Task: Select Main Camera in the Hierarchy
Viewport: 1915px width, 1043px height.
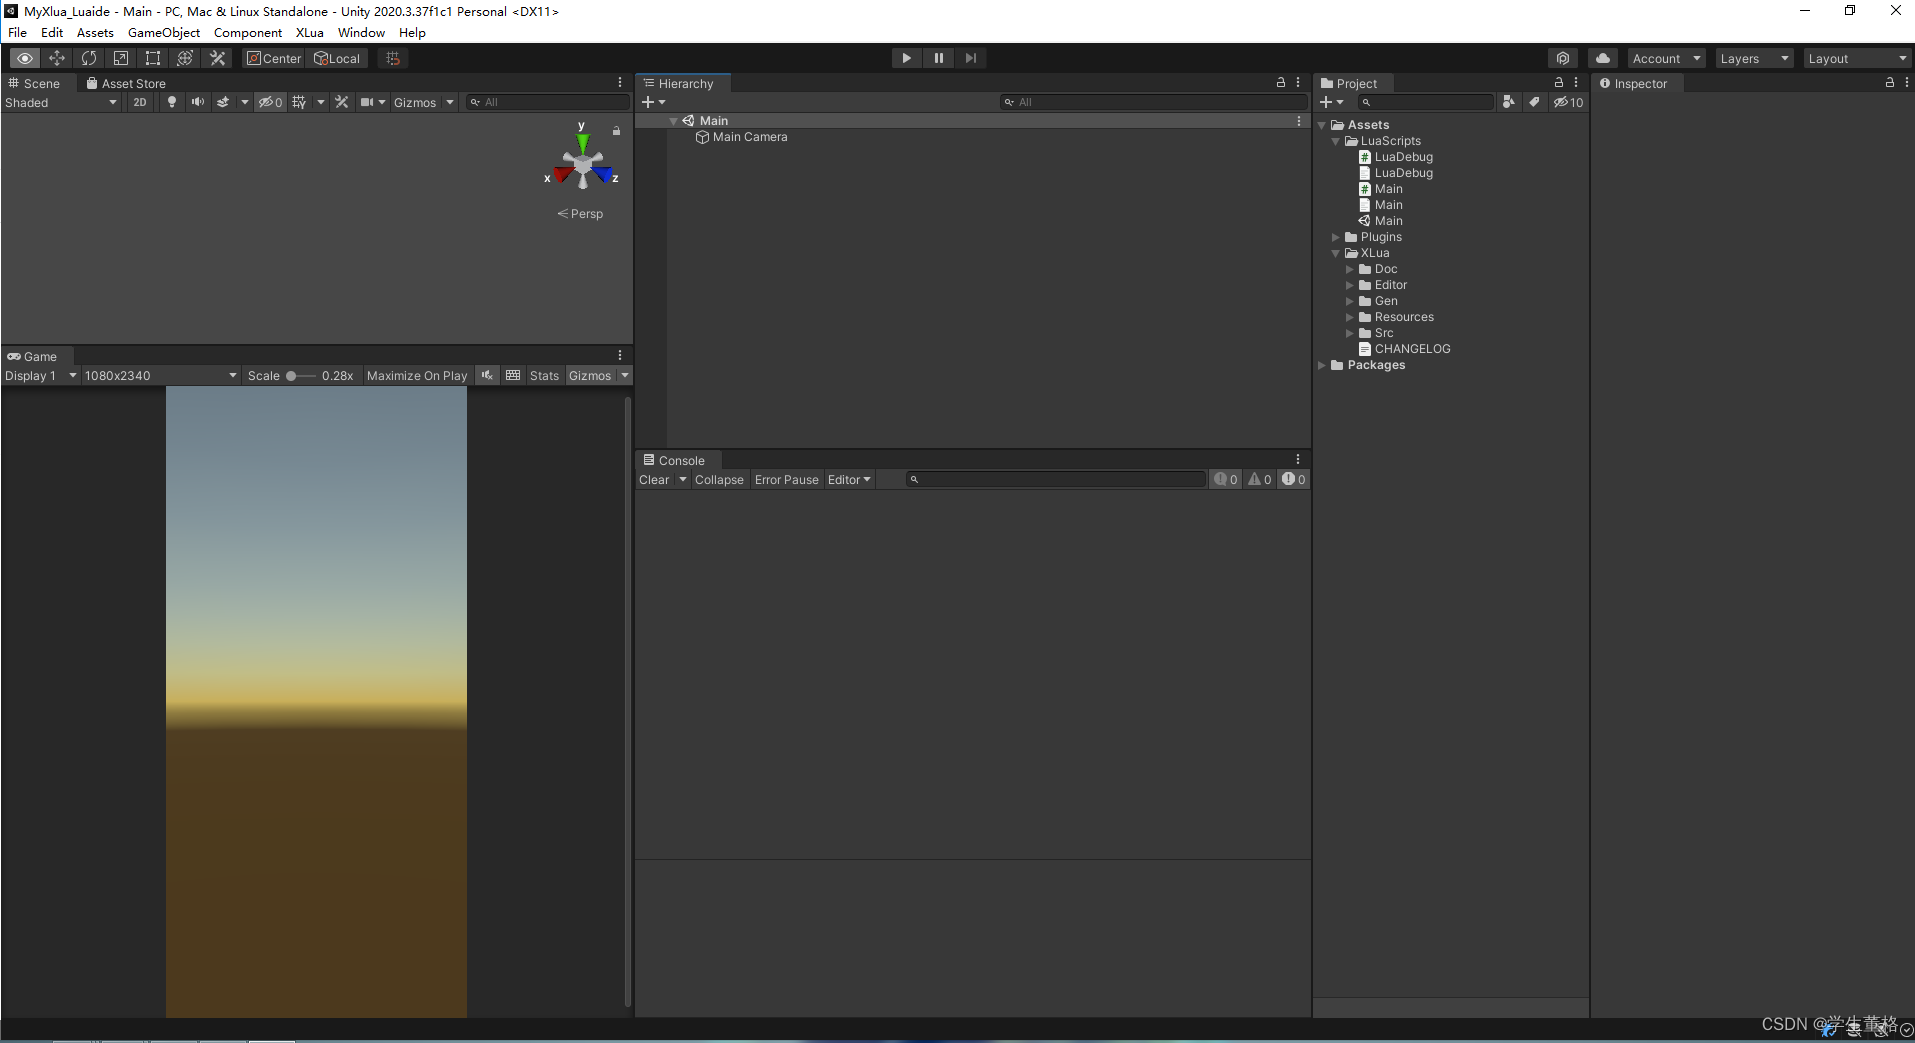Action: point(749,137)
